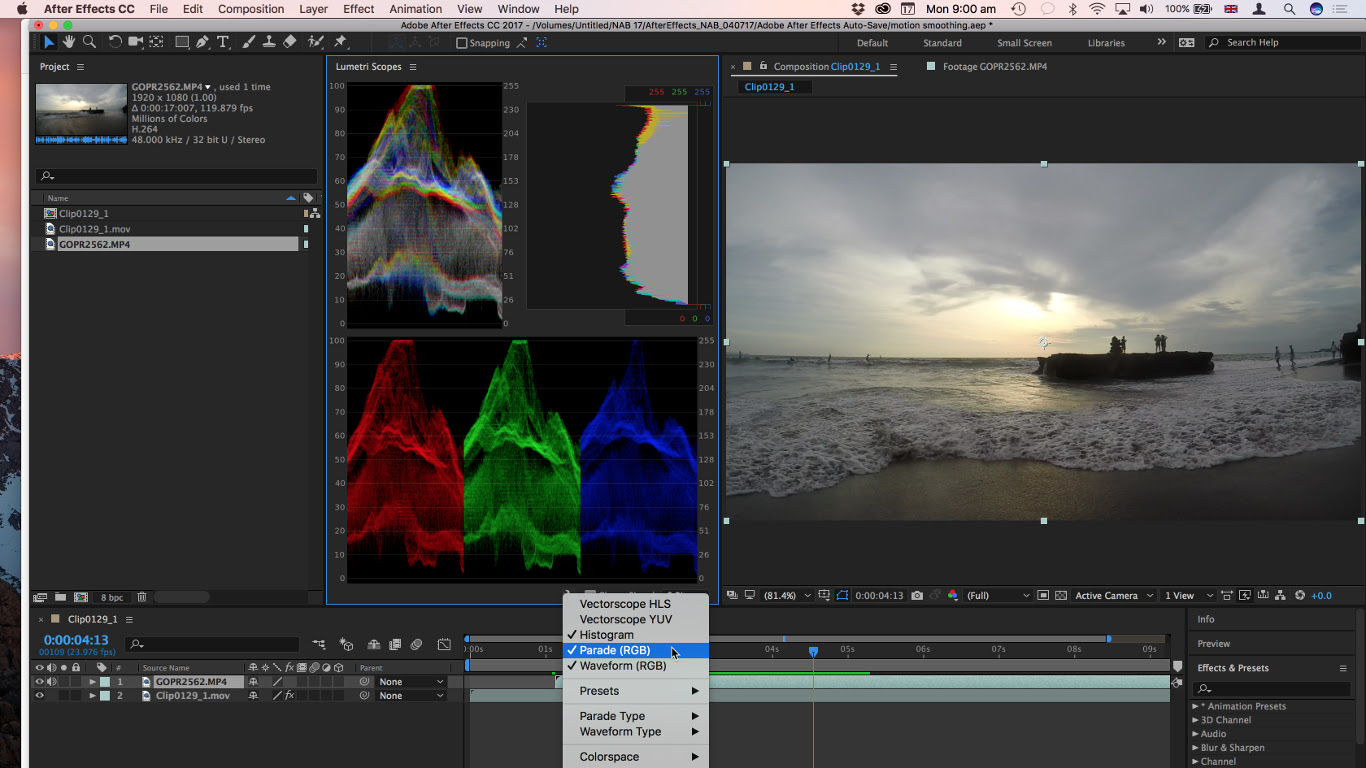Open the Composition menu in menu bar
The image size is (1366, 768).
tap(251, 9)
